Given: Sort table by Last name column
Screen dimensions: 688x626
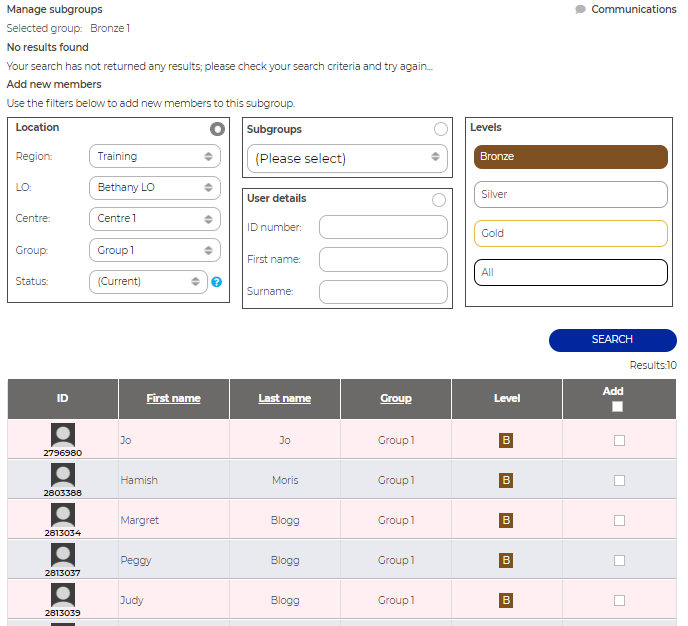Looking at the screenshot, I should [285, 398].
